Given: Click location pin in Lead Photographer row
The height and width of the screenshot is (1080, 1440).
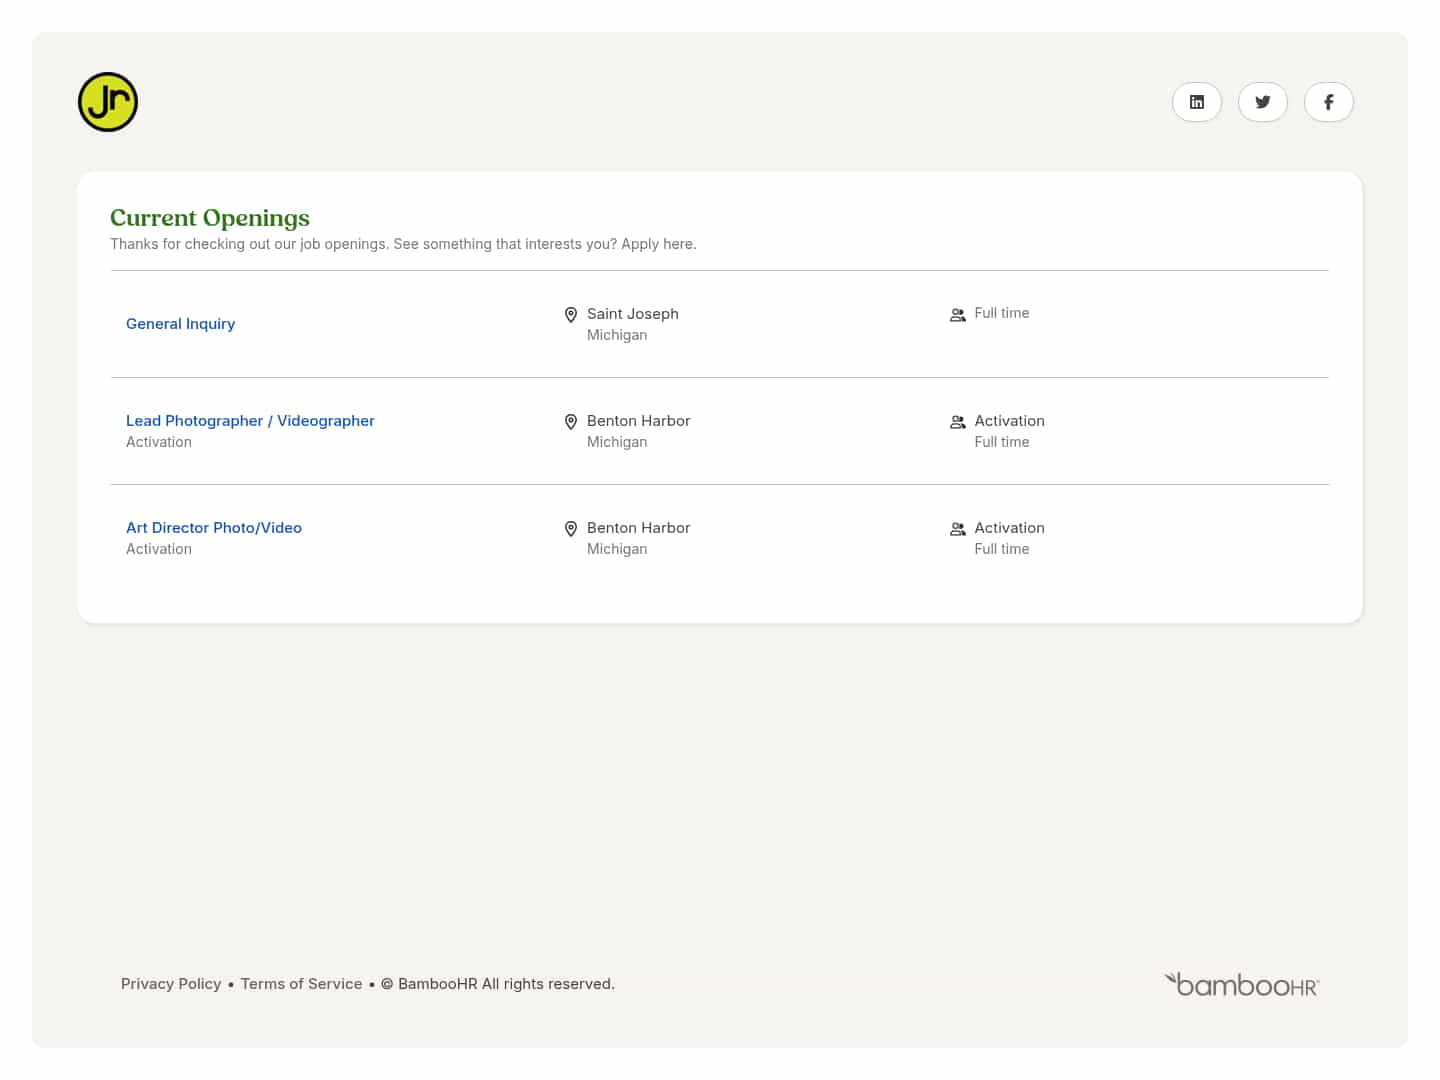Looking at the screenshot, I should coord(571,422).
